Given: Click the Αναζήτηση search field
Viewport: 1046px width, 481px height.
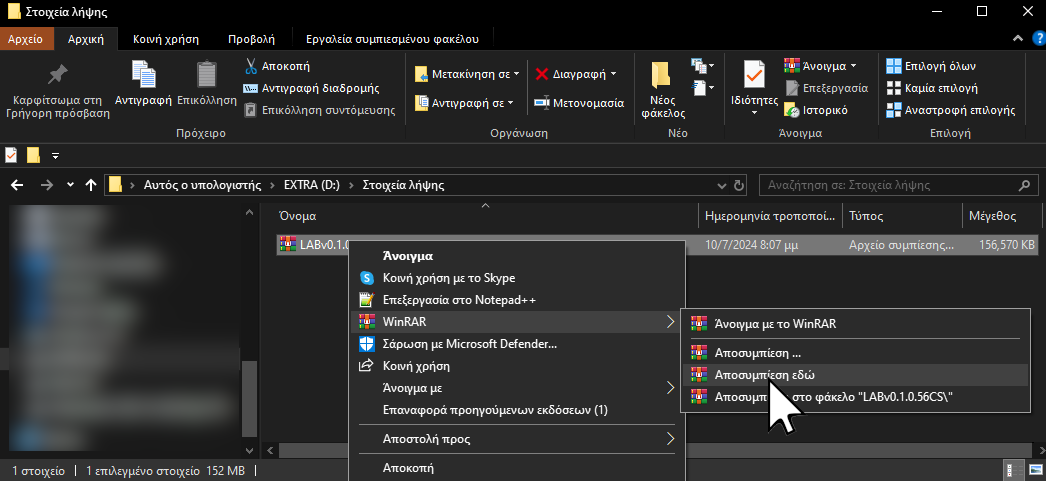Looking at the screenshot, I should tap(885, 185).
